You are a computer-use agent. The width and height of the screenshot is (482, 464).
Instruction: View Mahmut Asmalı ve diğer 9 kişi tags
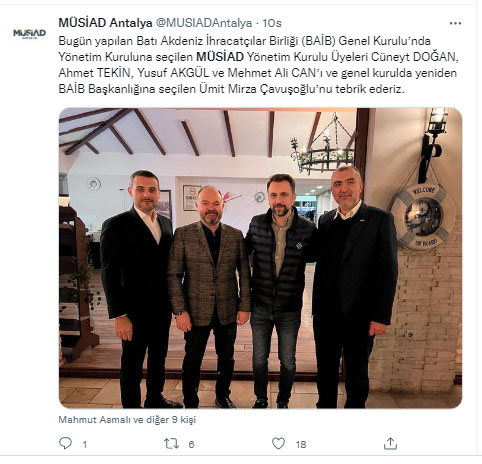(x=127, y=420)
